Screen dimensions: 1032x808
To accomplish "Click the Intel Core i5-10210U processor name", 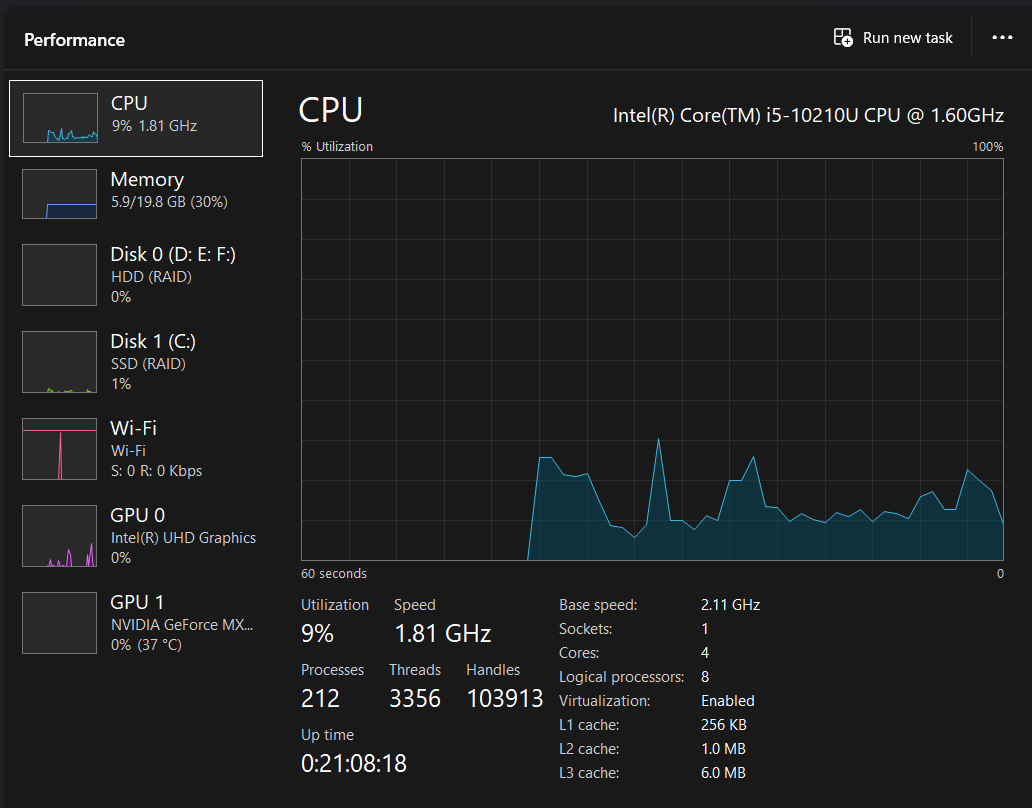I will tap(808, 116).
